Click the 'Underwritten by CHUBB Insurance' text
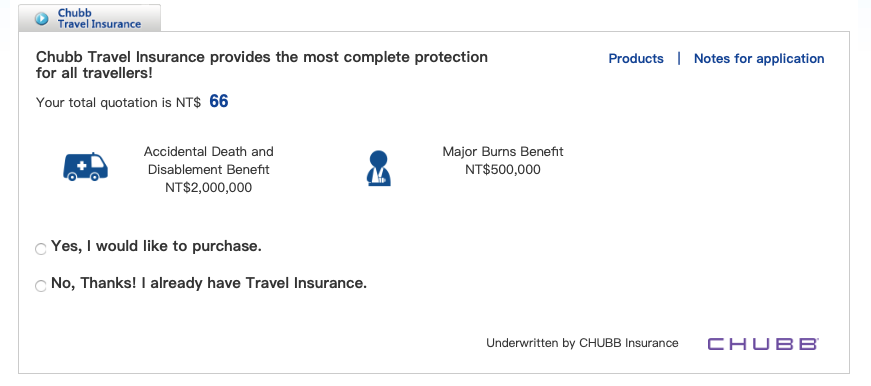 [582, 343]
